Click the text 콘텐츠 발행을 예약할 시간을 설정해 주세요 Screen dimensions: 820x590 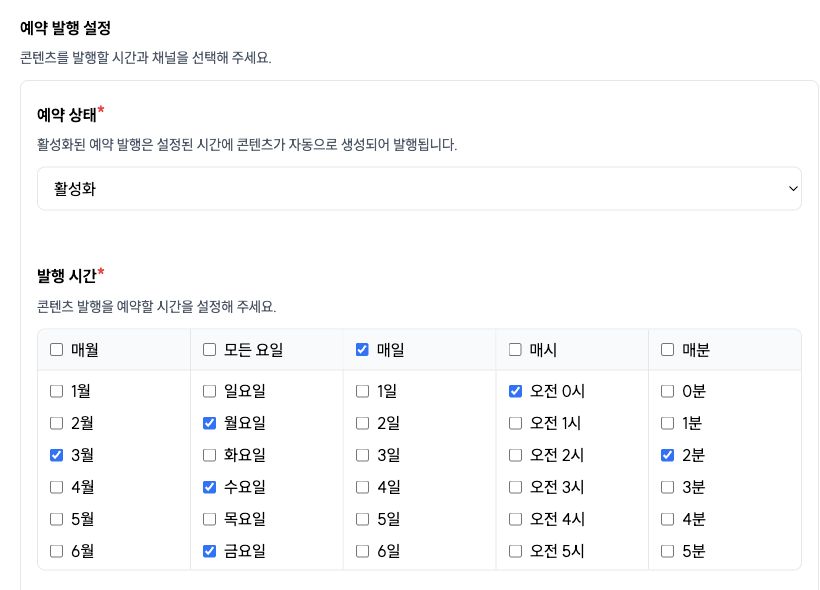click(156, 307)
